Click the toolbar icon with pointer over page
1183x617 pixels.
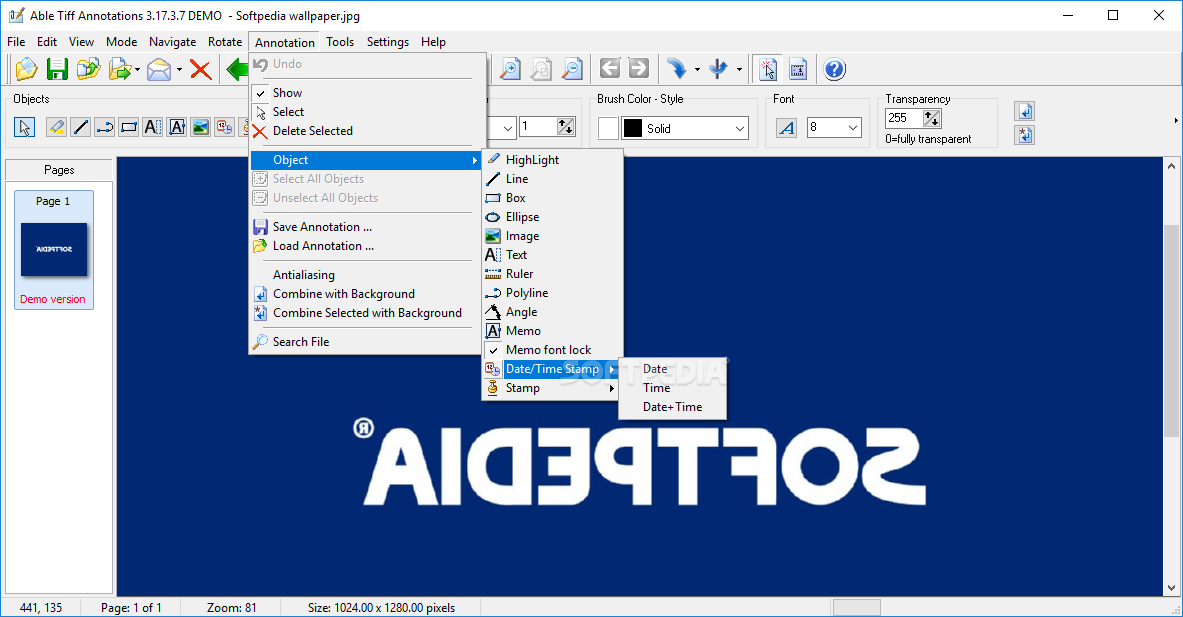[768, 69]
